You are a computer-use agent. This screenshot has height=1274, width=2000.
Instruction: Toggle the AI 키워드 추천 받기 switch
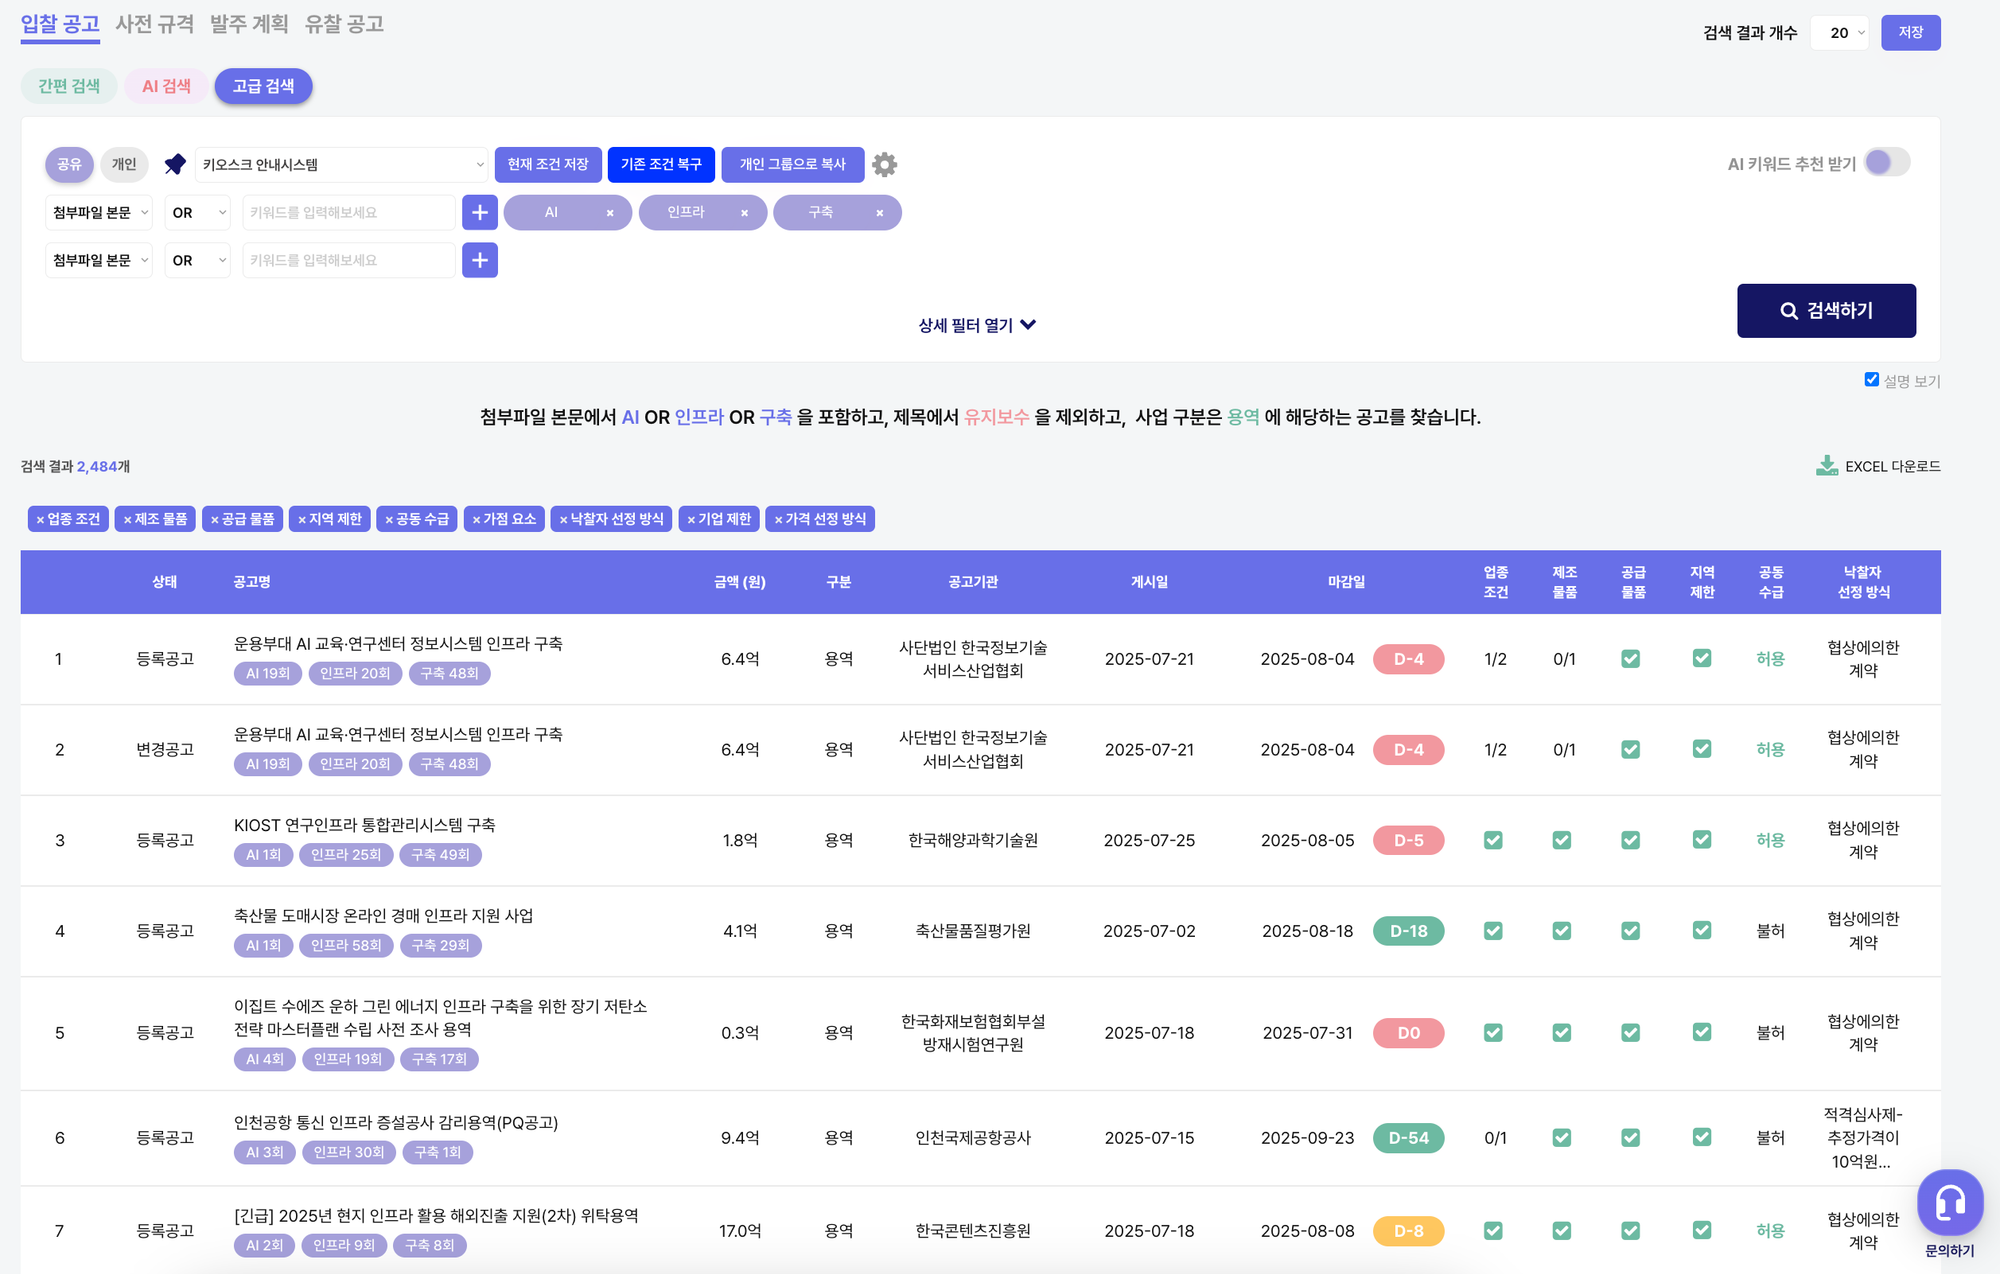(1886, 163)
